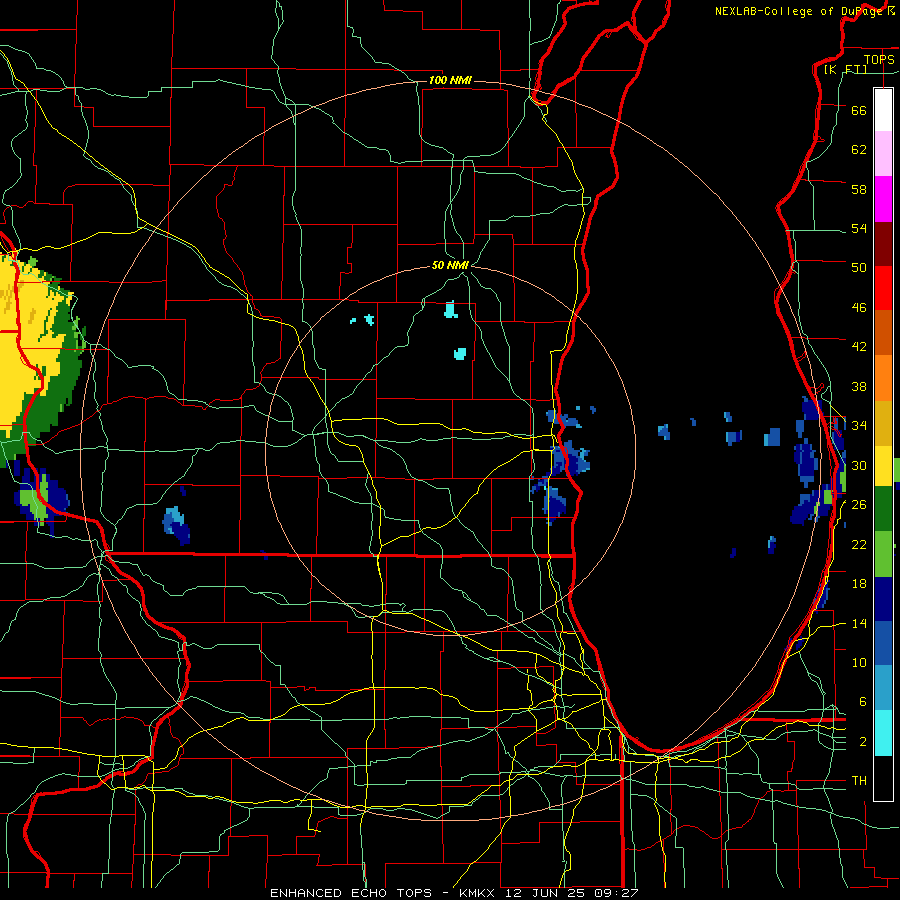Click the ENHANCED ECHO TOPS caption
Image resolution: width=900 pixels, height=900 pixels.
351,893
